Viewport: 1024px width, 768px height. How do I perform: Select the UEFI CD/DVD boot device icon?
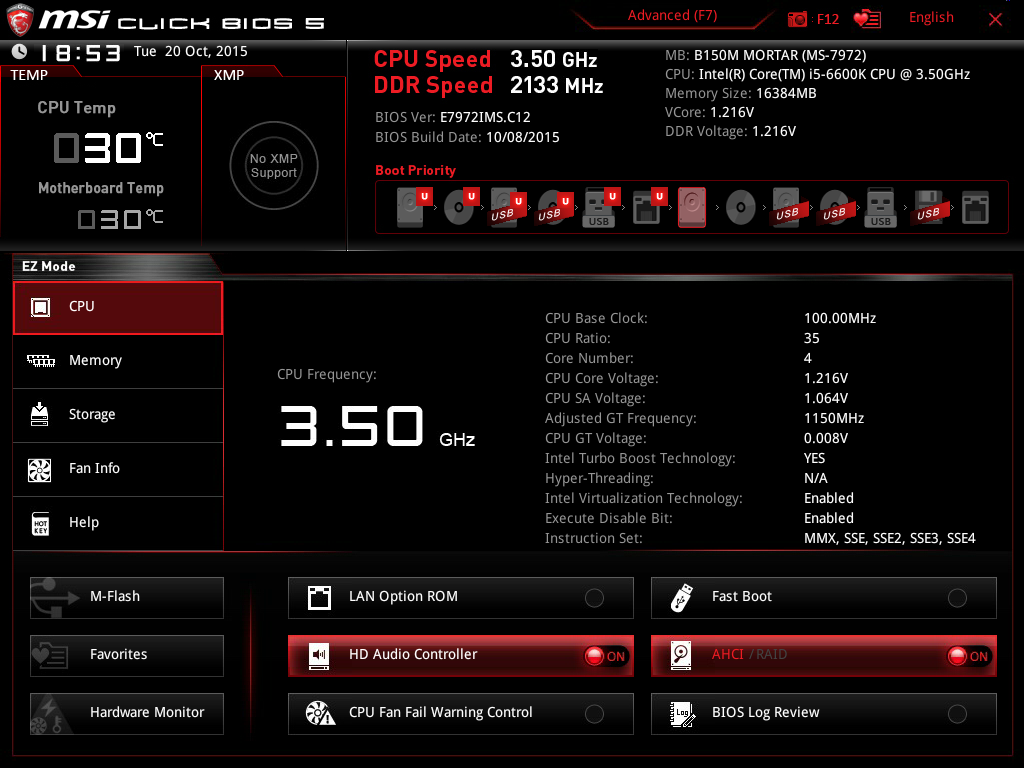tap(461, 208)
